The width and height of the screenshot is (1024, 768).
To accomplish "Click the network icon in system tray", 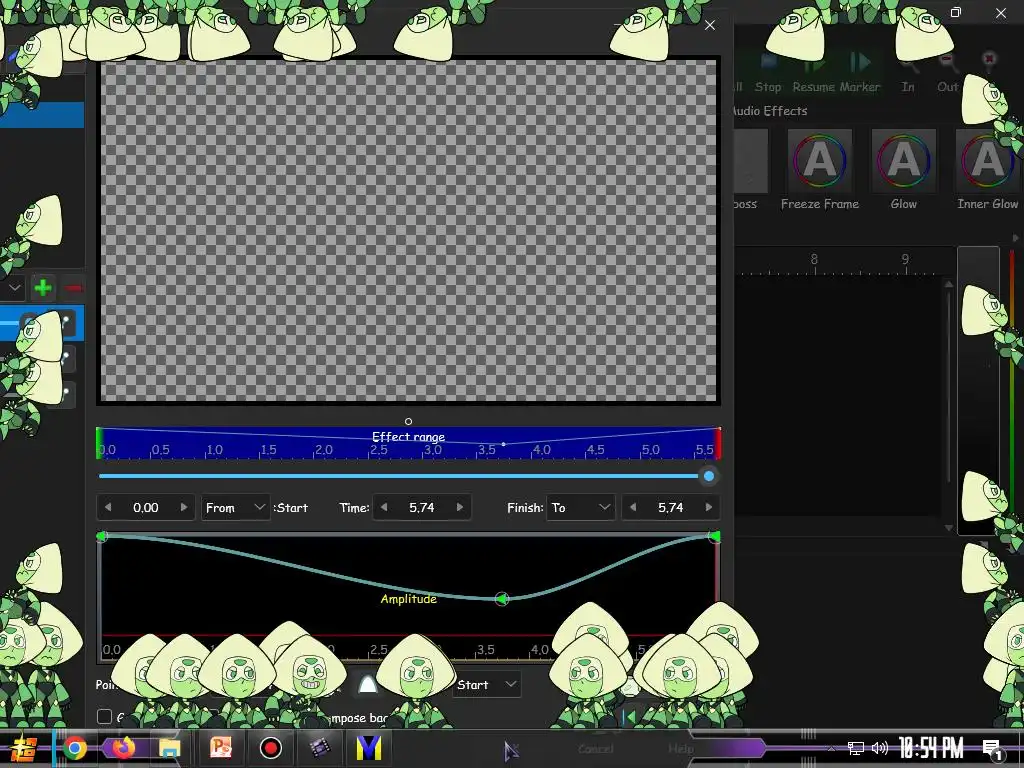I will pos(856,748).
